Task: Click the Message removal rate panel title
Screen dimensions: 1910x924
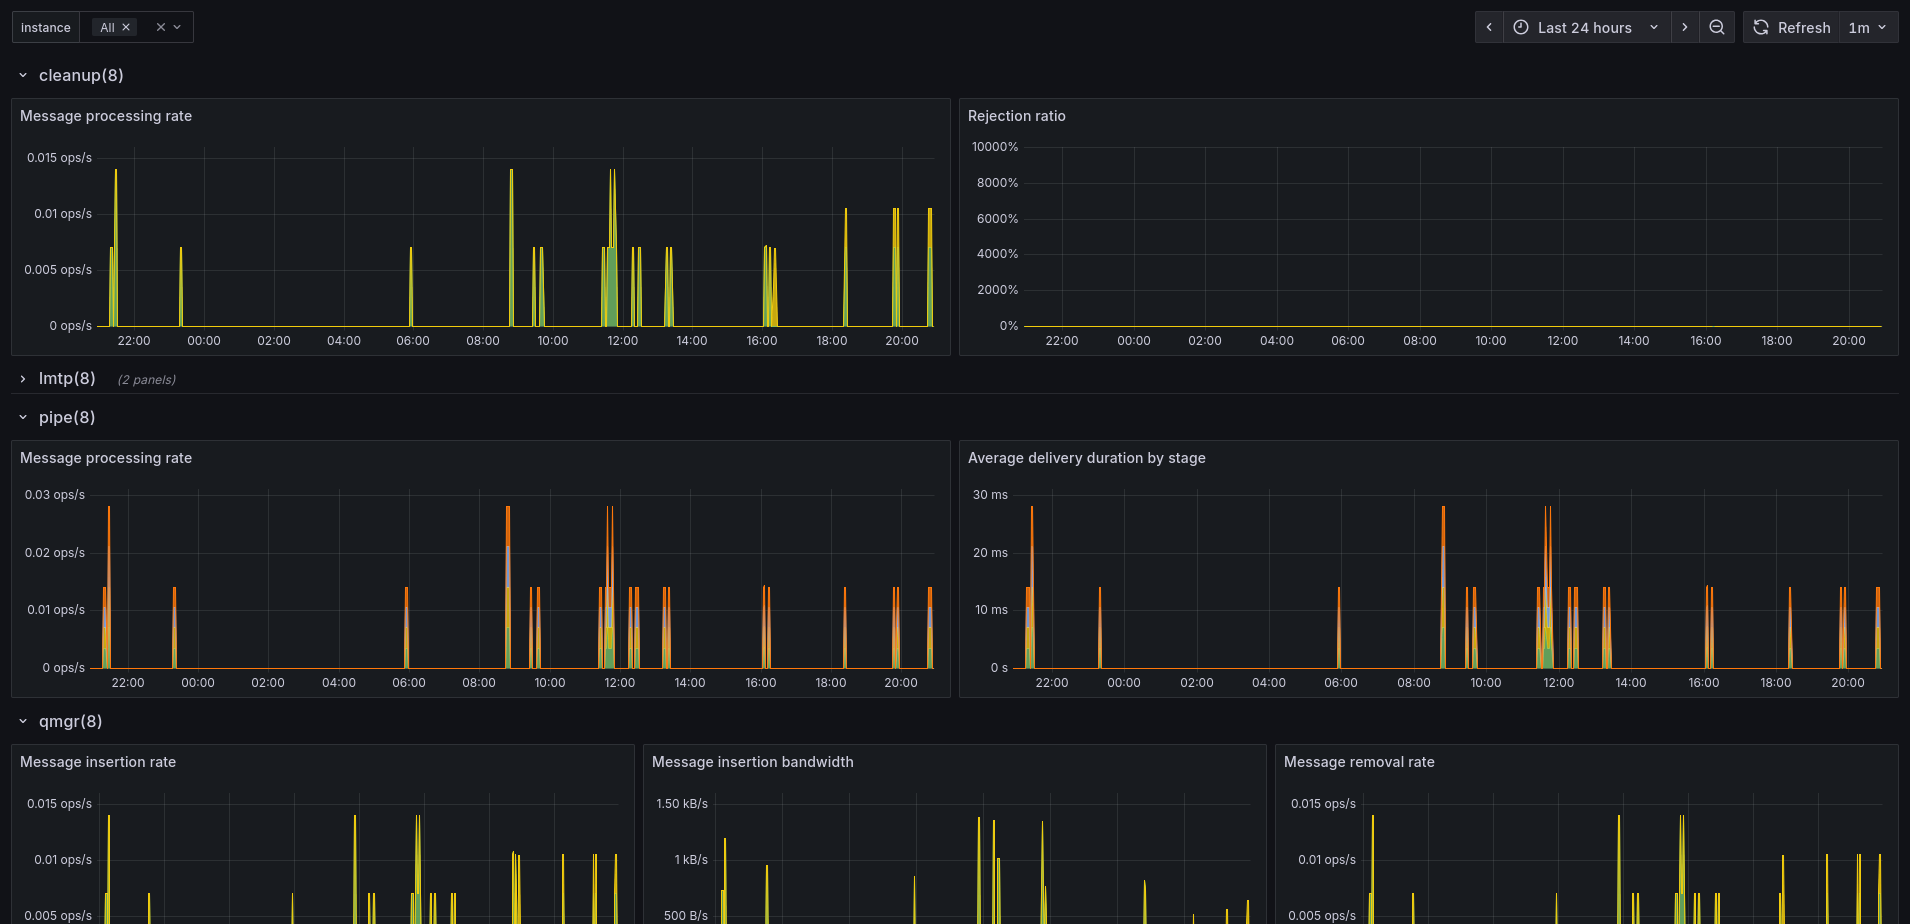Action: point(1358,762)
